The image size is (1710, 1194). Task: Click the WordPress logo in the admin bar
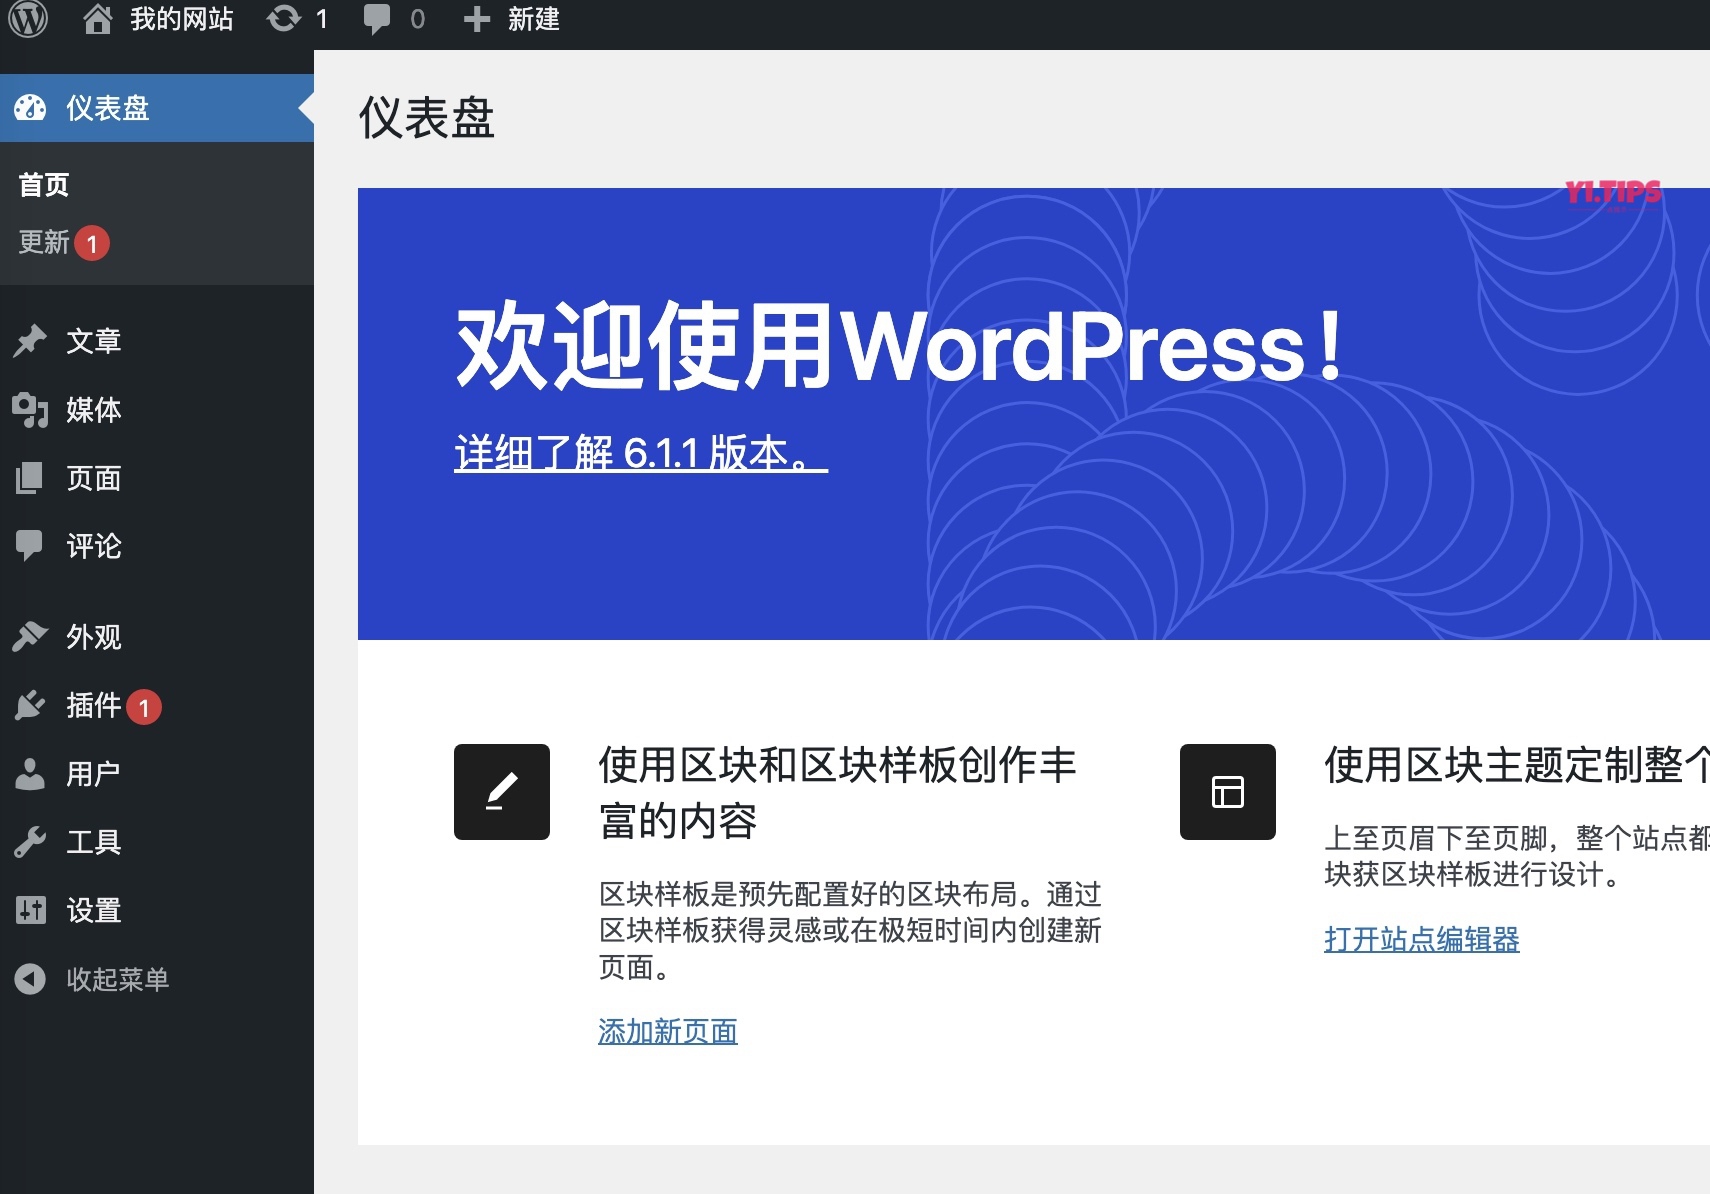click(28, 19)
